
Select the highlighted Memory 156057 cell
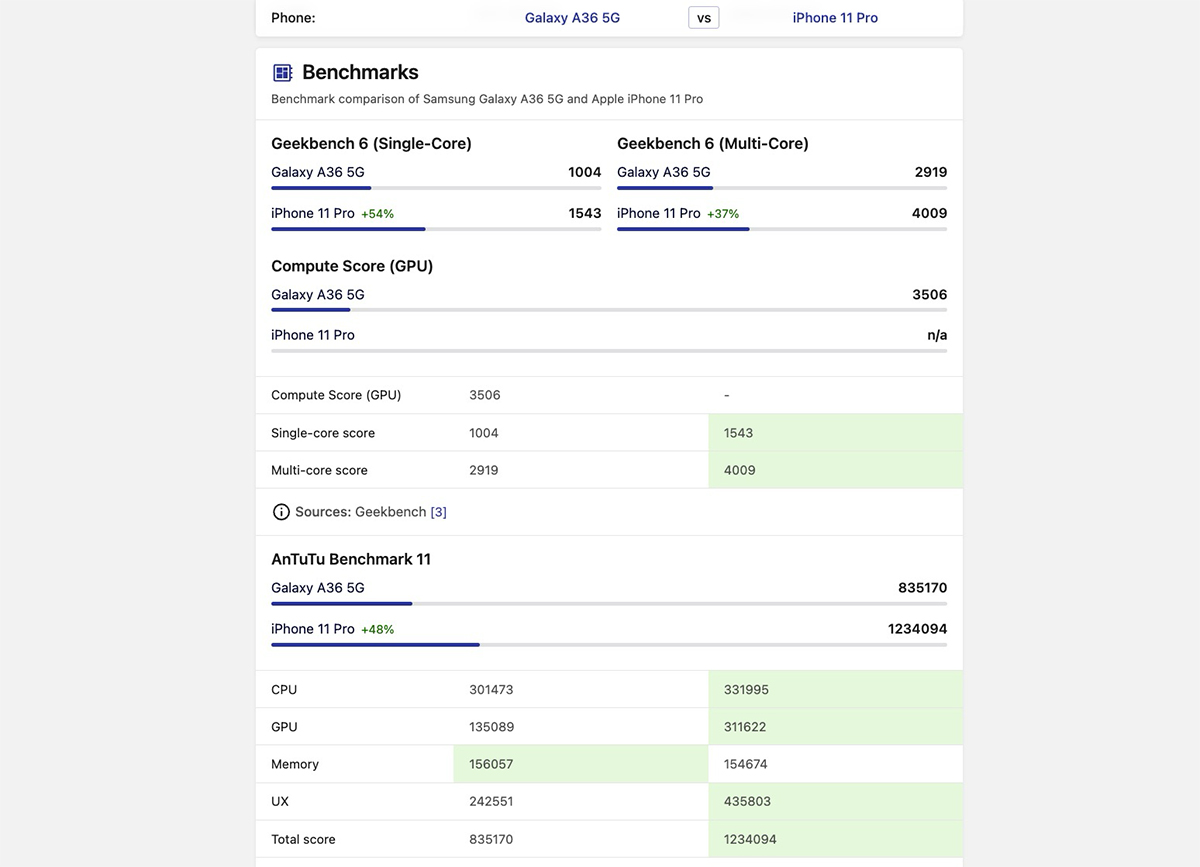click(580, 764)
